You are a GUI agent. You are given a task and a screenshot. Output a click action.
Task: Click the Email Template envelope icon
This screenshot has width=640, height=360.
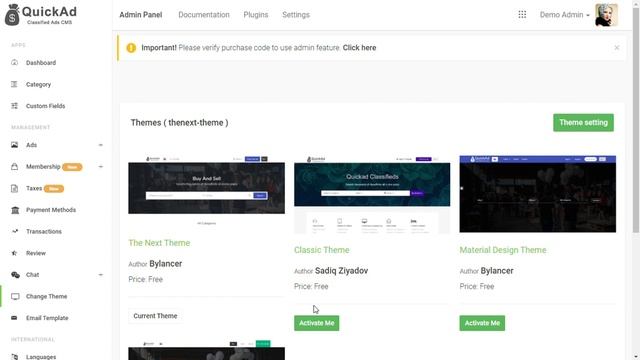[15, 318]
